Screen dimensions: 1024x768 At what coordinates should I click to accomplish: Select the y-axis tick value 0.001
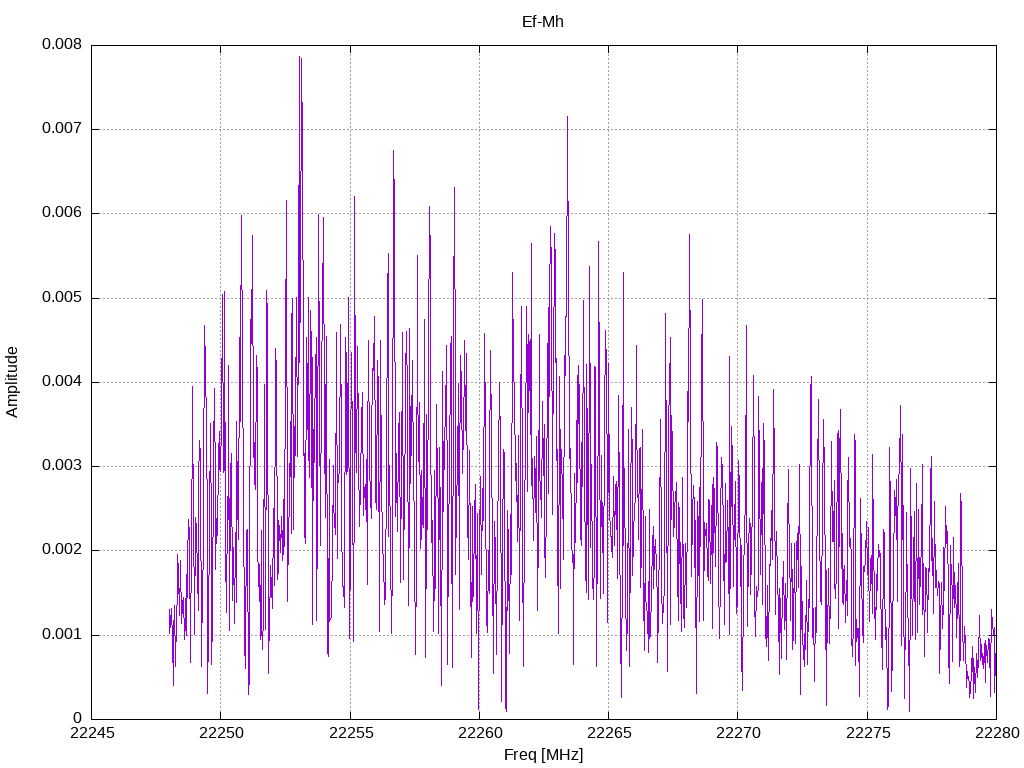[62, 635]
